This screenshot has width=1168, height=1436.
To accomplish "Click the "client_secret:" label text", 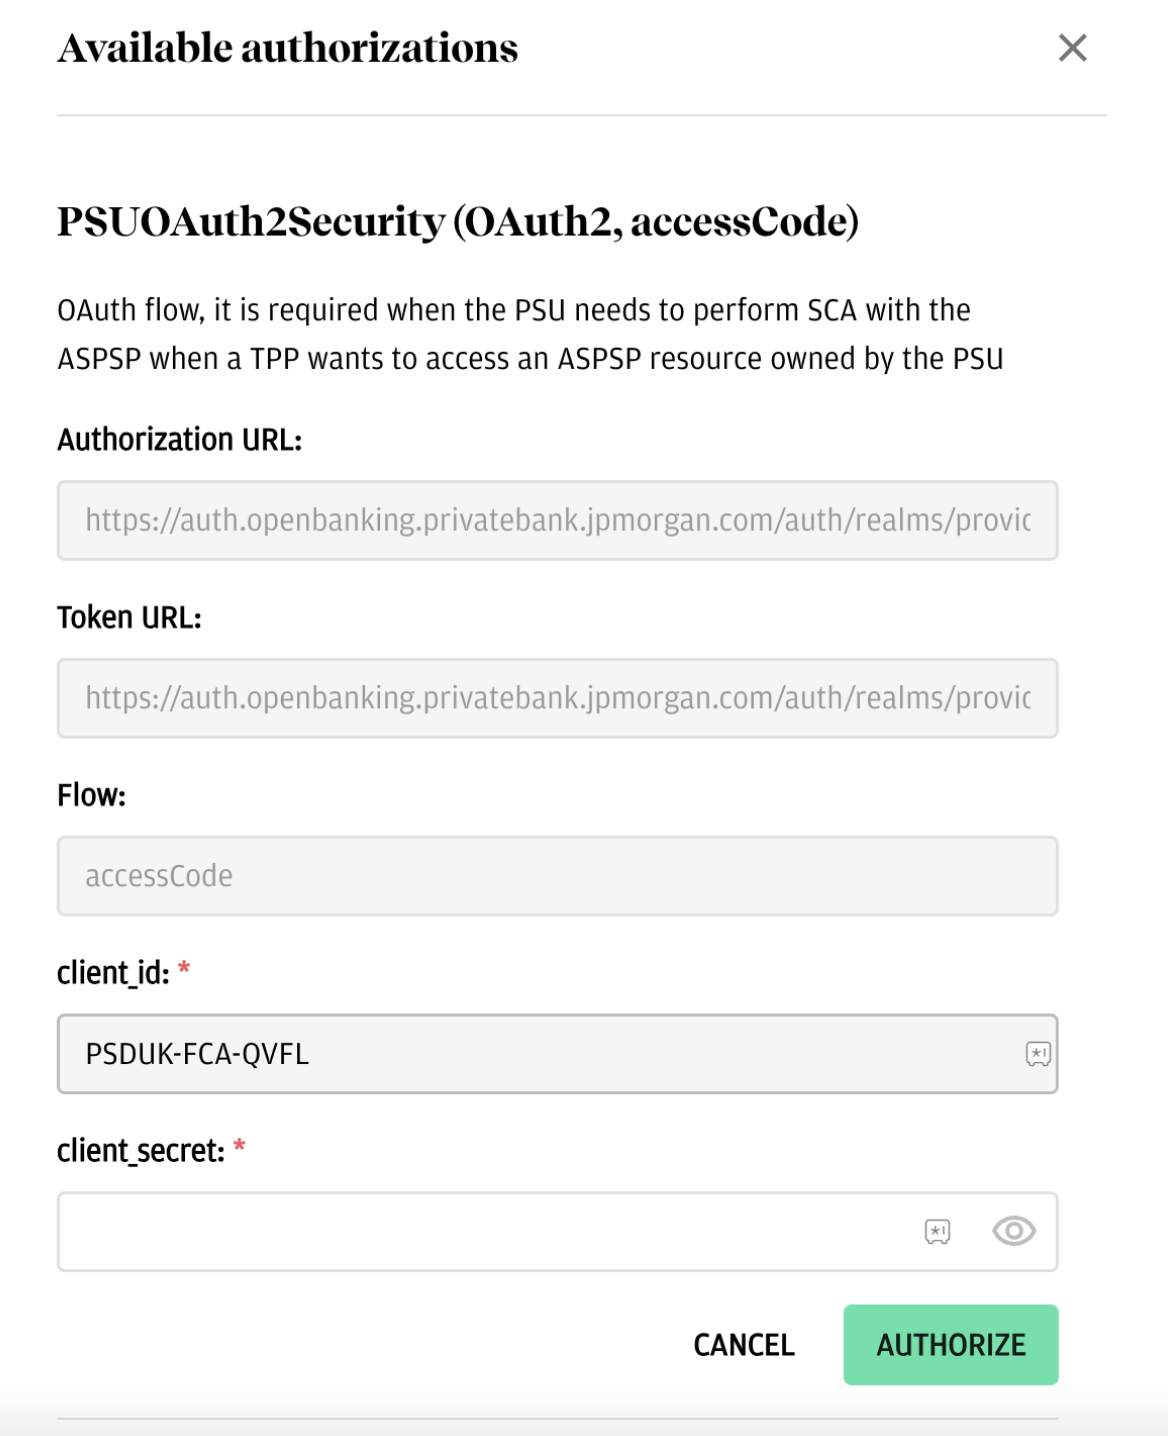I will (x=140, y=1151).
